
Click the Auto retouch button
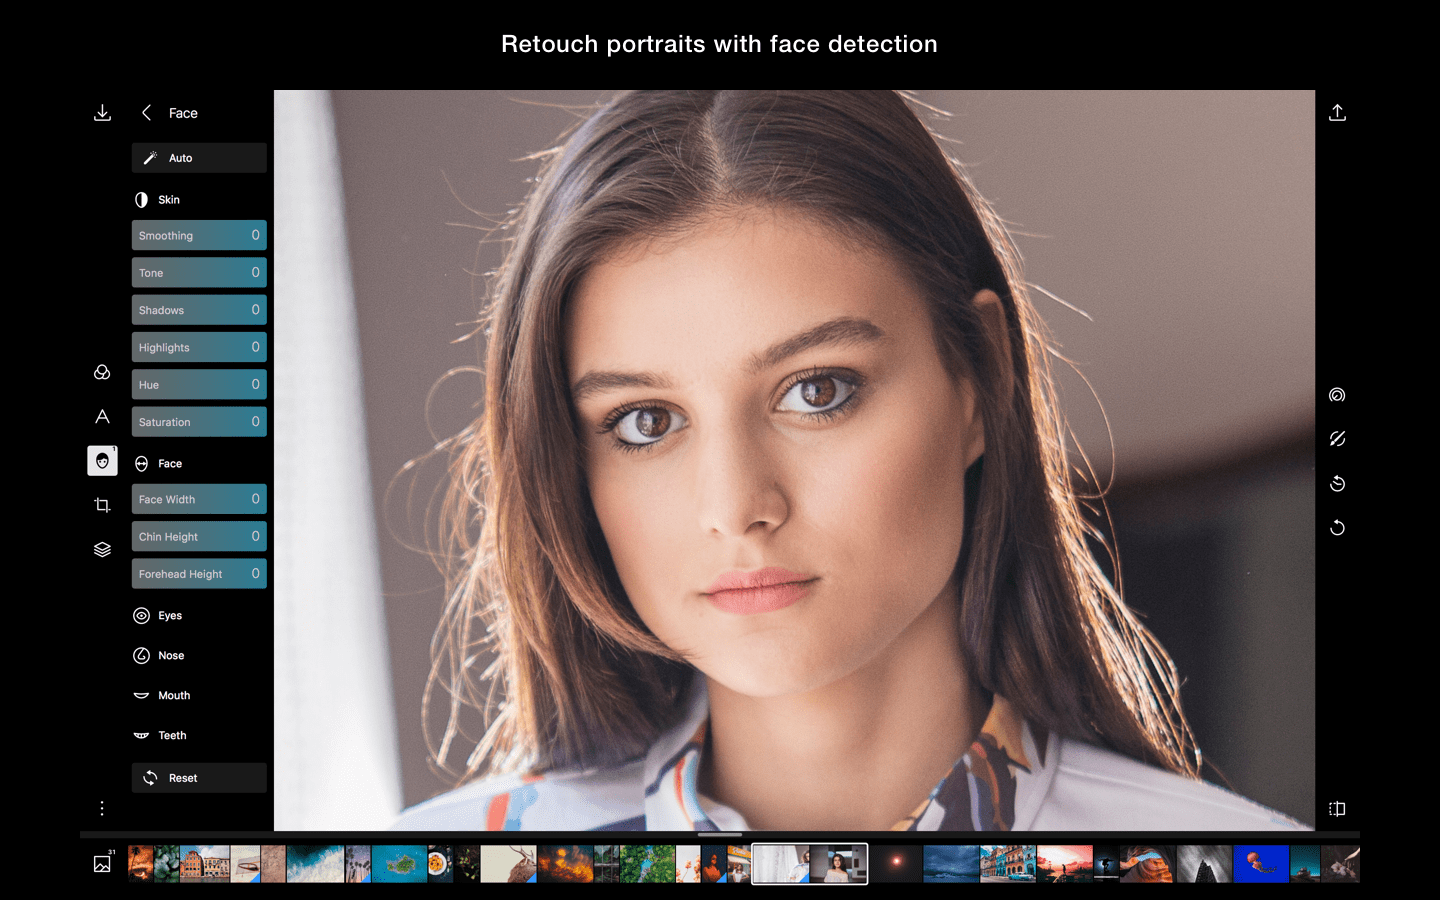[x=198, y=157]
